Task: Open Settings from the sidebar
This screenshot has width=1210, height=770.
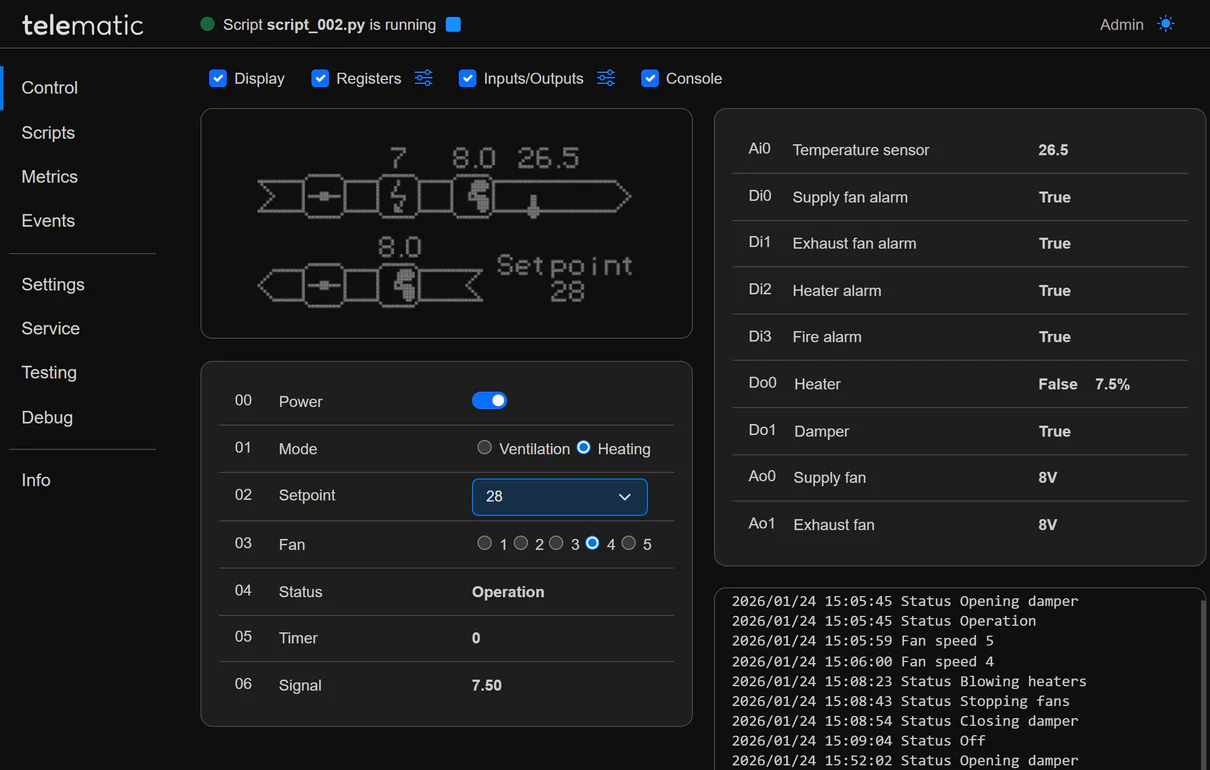Action: 53,285
